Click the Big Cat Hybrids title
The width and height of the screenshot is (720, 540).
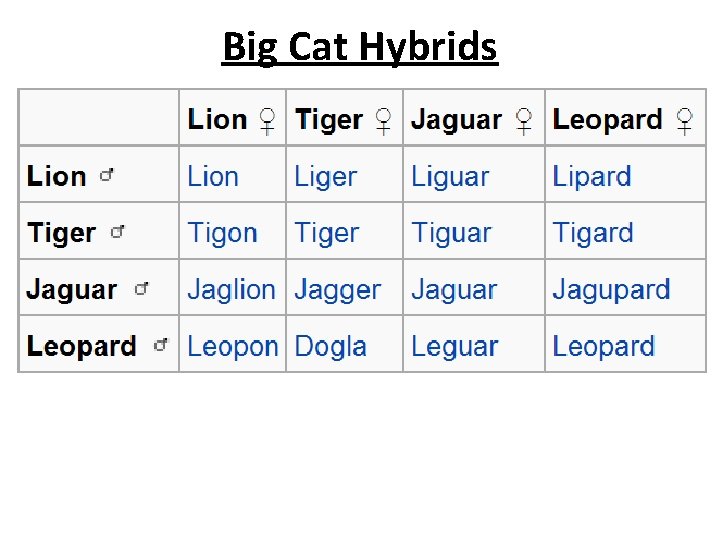pyautogui.click(x=360, y=47)
